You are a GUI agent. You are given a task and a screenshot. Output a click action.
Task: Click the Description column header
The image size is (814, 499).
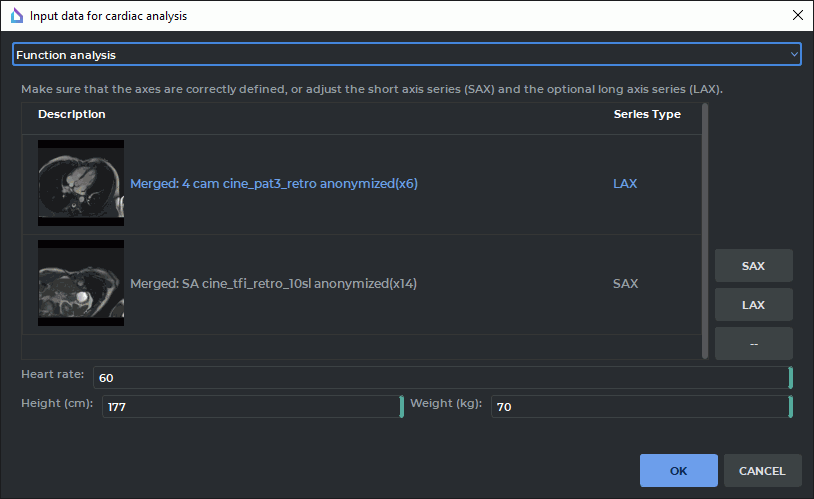[x=72, y=115]
